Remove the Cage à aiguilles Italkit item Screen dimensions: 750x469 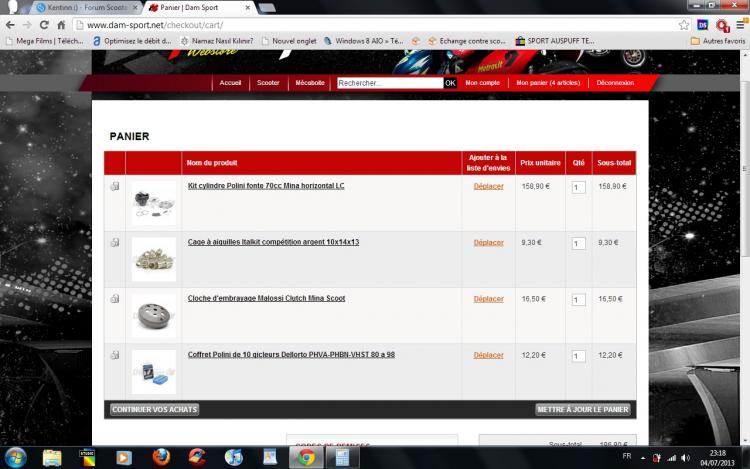115,242
